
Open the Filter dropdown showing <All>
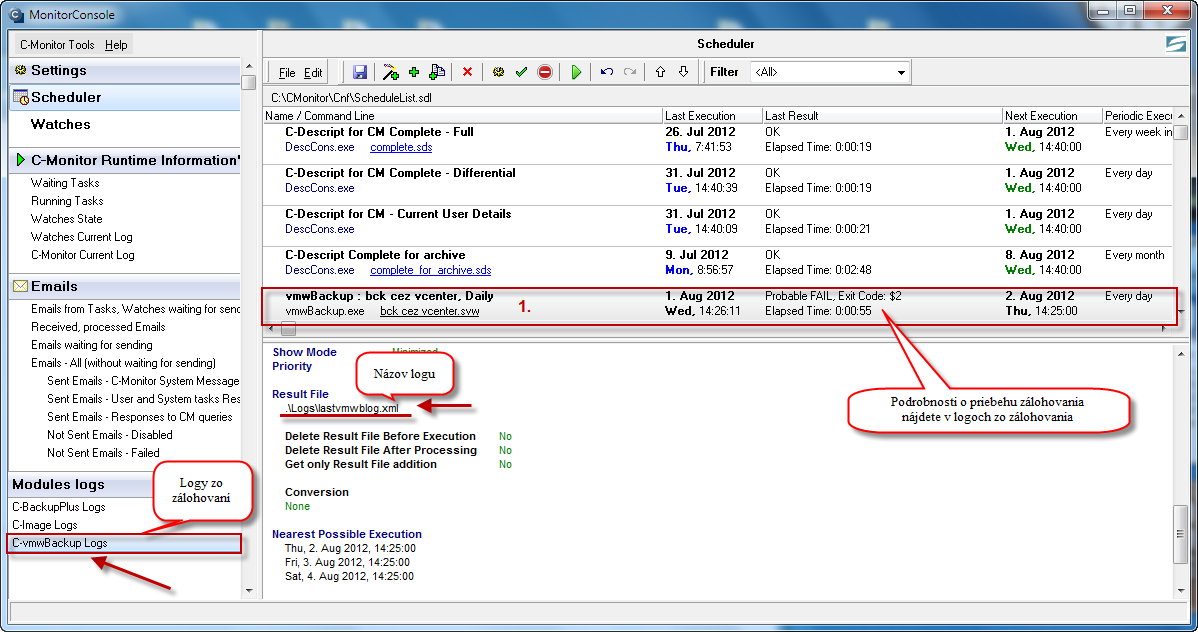pyautogui.click(x=830, y=72)
